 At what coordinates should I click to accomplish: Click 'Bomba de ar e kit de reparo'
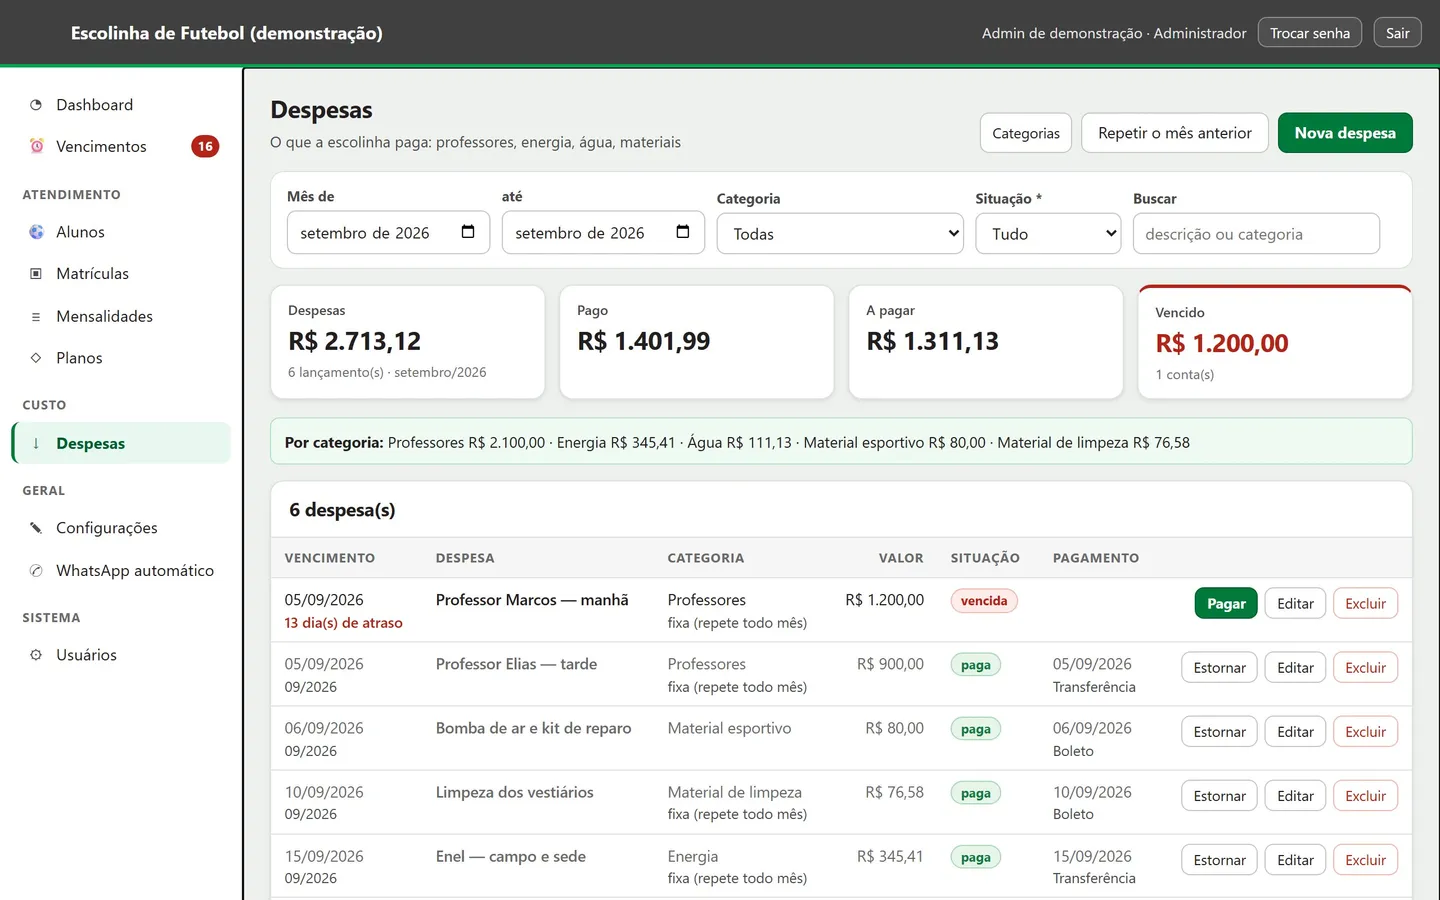534,728
